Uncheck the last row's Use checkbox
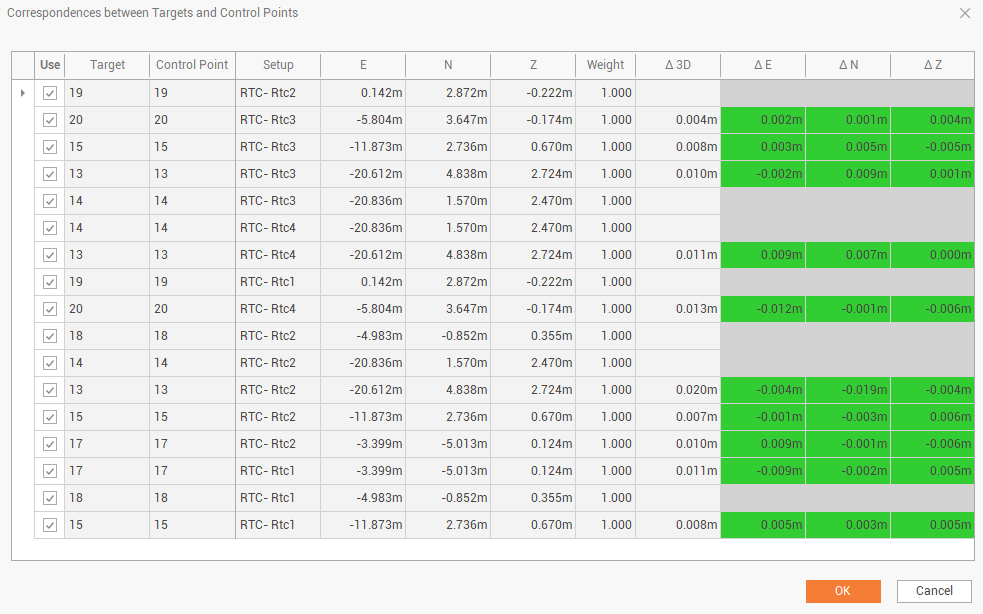This screenshot has height=614, width=983. click(x=50, y=525)
